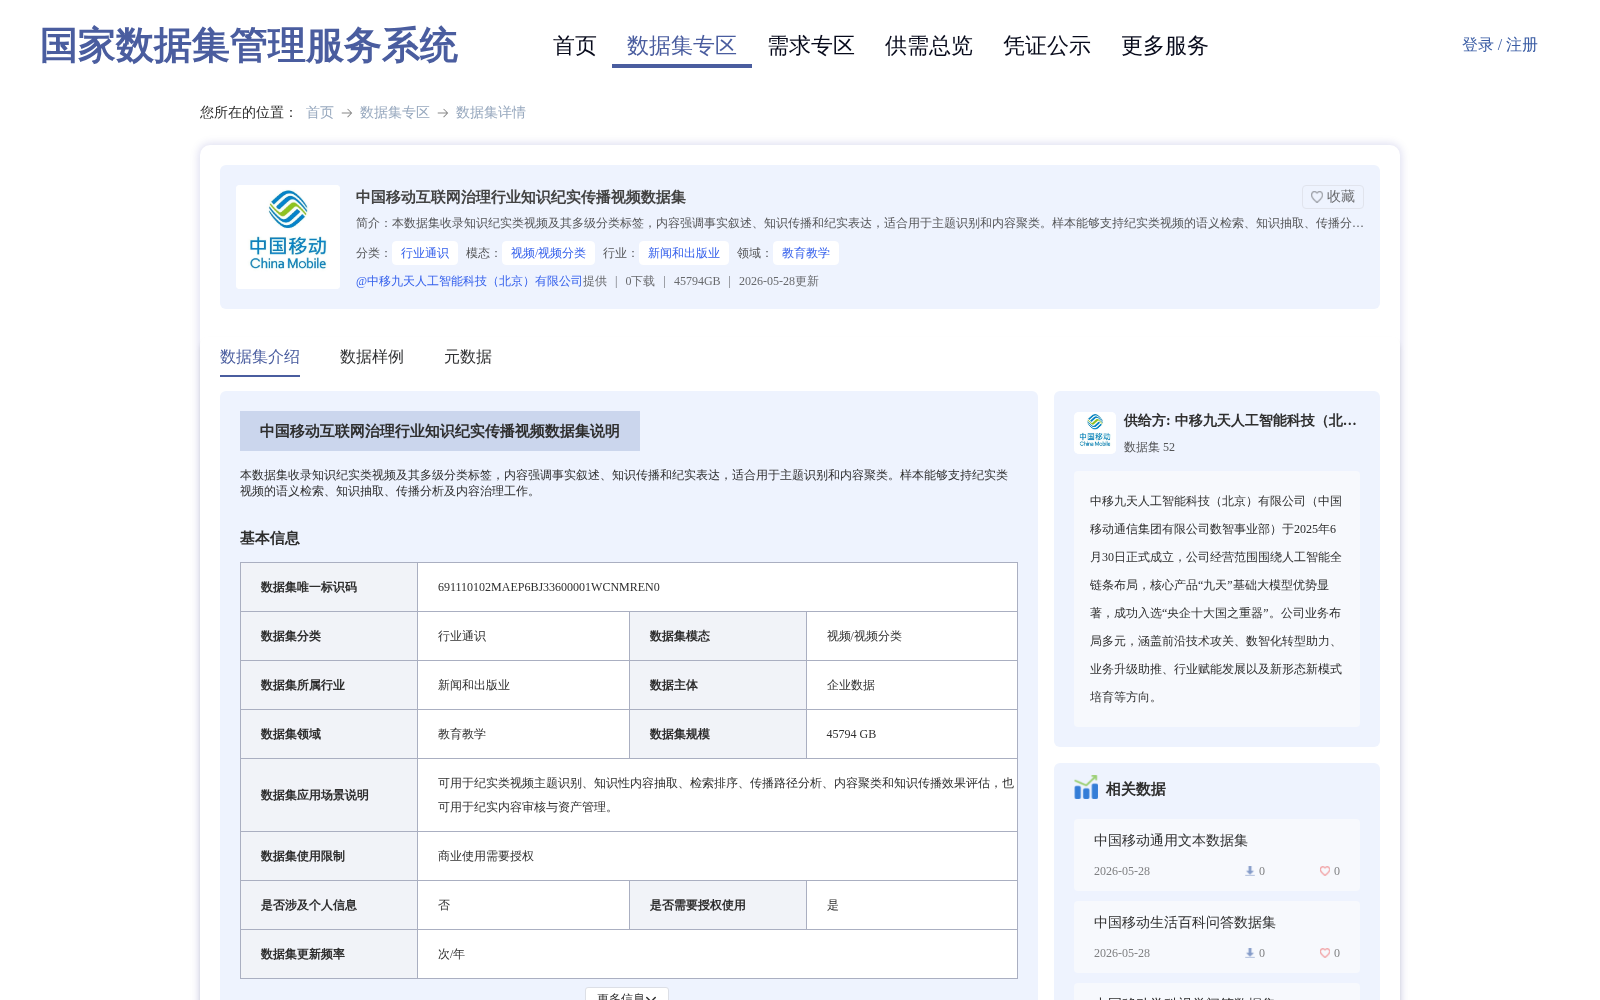This screenshot has height=1000, width=1600.
Task: Open the 数据集专区 navigation item
Action: pyautogui.click(x=682, y=46)
